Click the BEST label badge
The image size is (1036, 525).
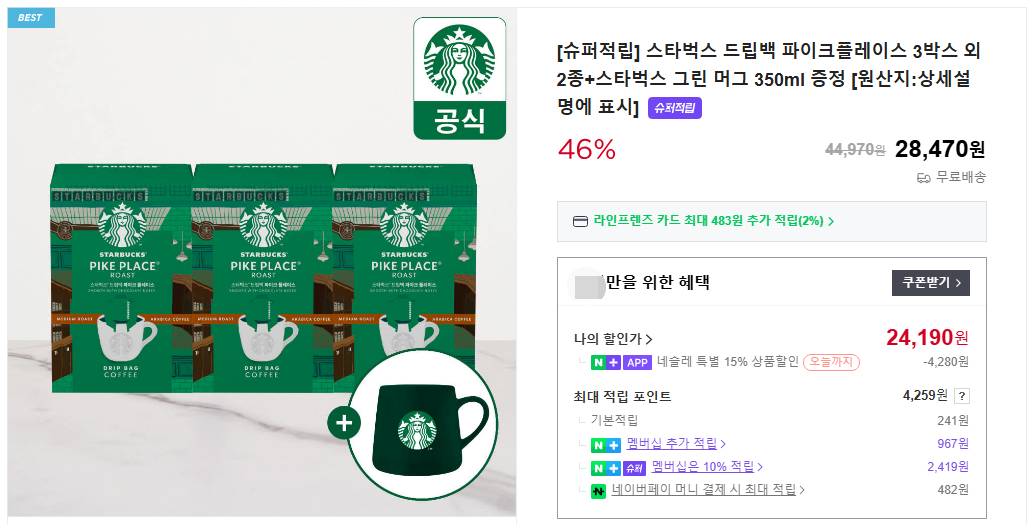(30, 18)
